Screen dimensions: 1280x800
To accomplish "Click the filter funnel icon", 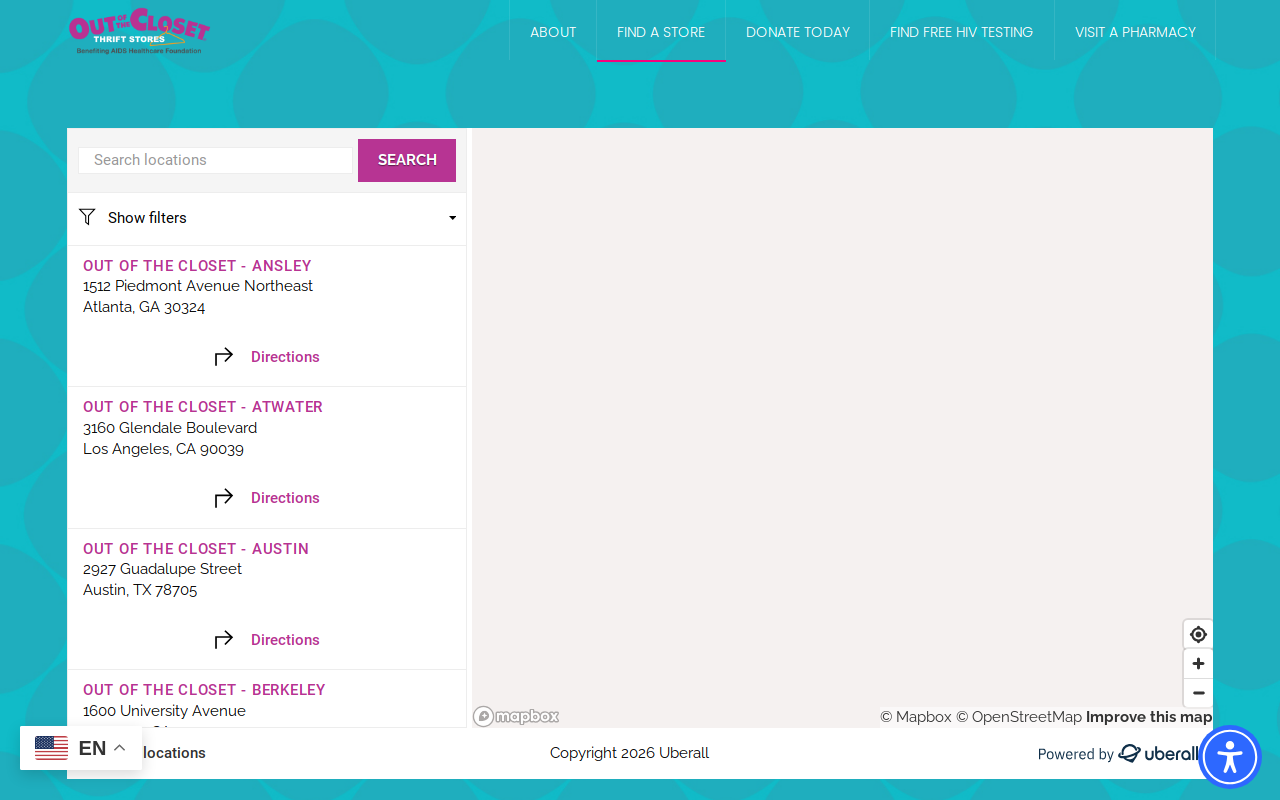I will tap(87, 217).
